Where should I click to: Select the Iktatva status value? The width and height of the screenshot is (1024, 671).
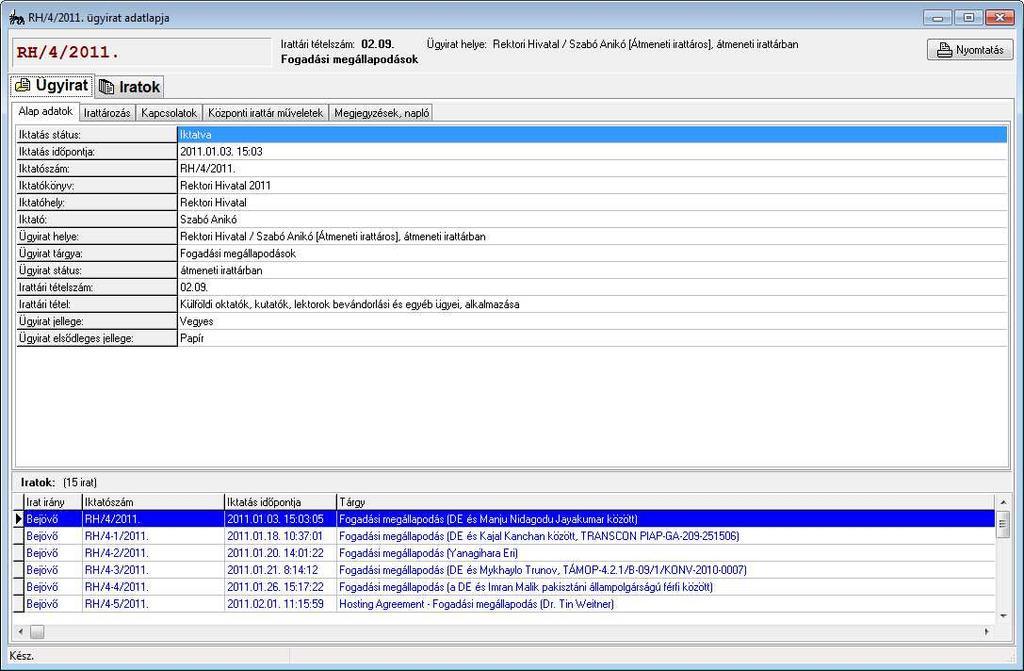click(x=592, y=135)
